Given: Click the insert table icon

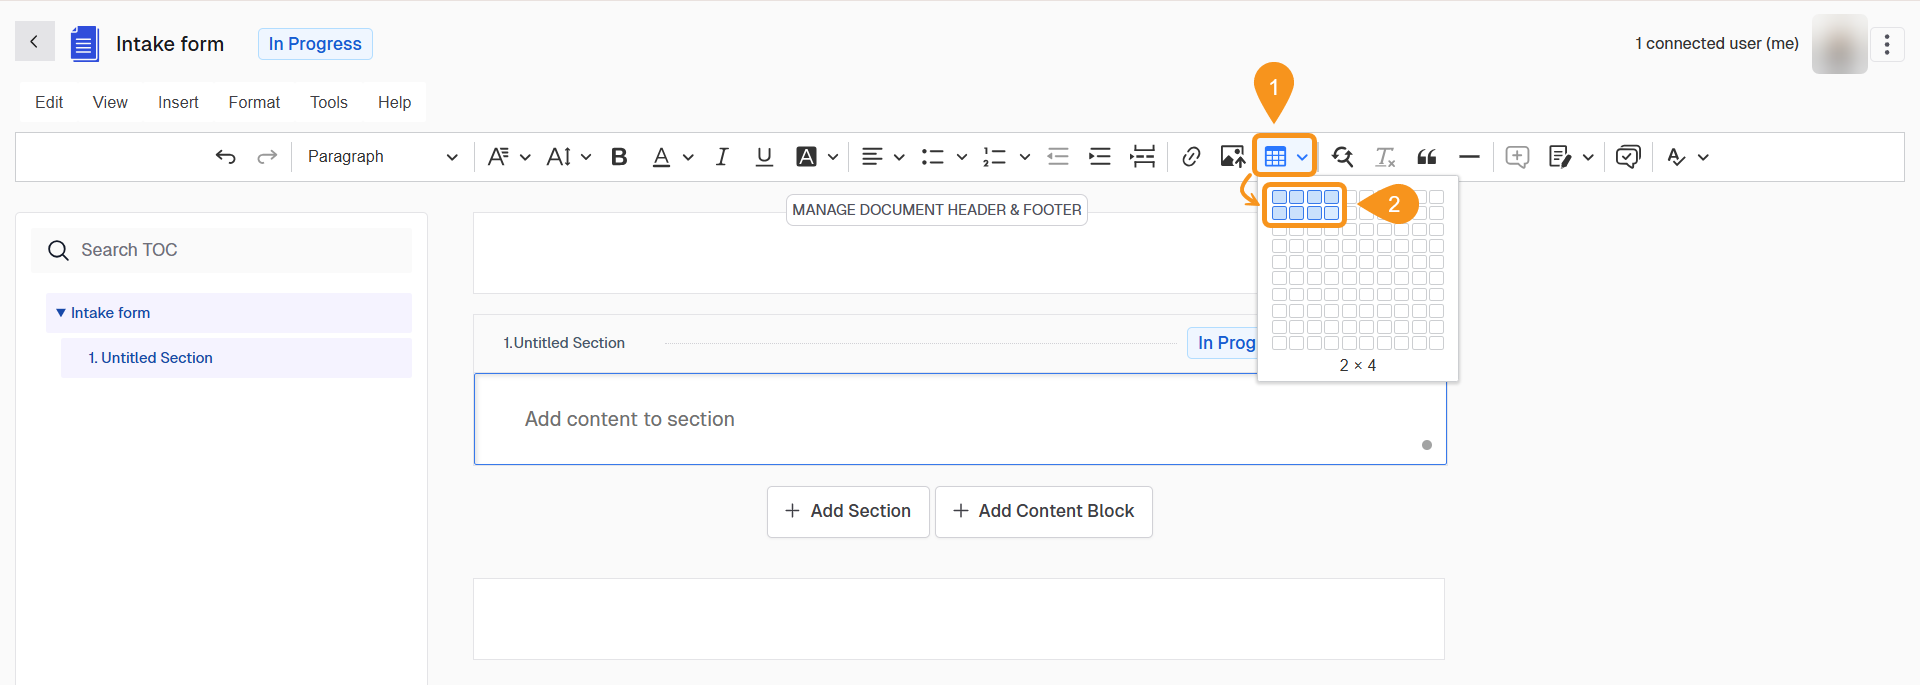Looking at the screenshot, I should click(x=1275, y=157).
